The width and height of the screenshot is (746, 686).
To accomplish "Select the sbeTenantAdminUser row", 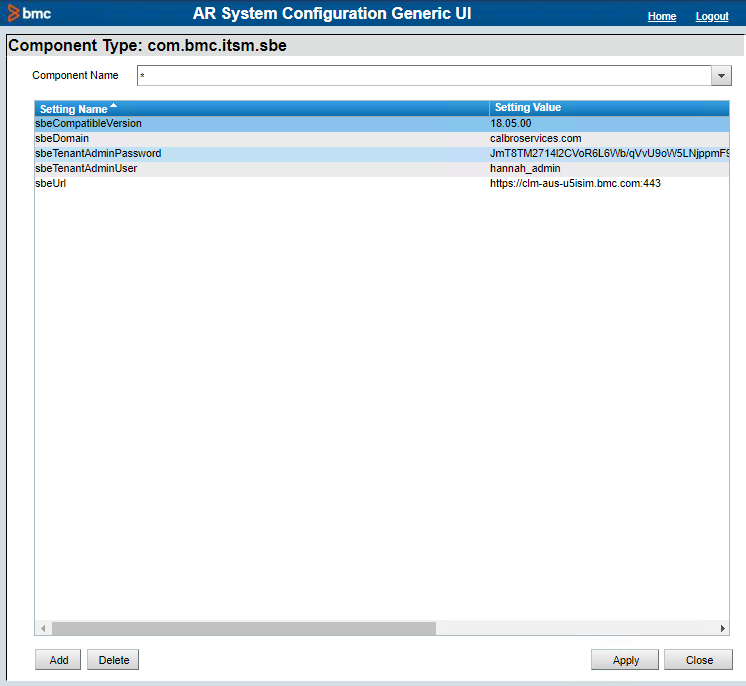I will tap(382, 168).
